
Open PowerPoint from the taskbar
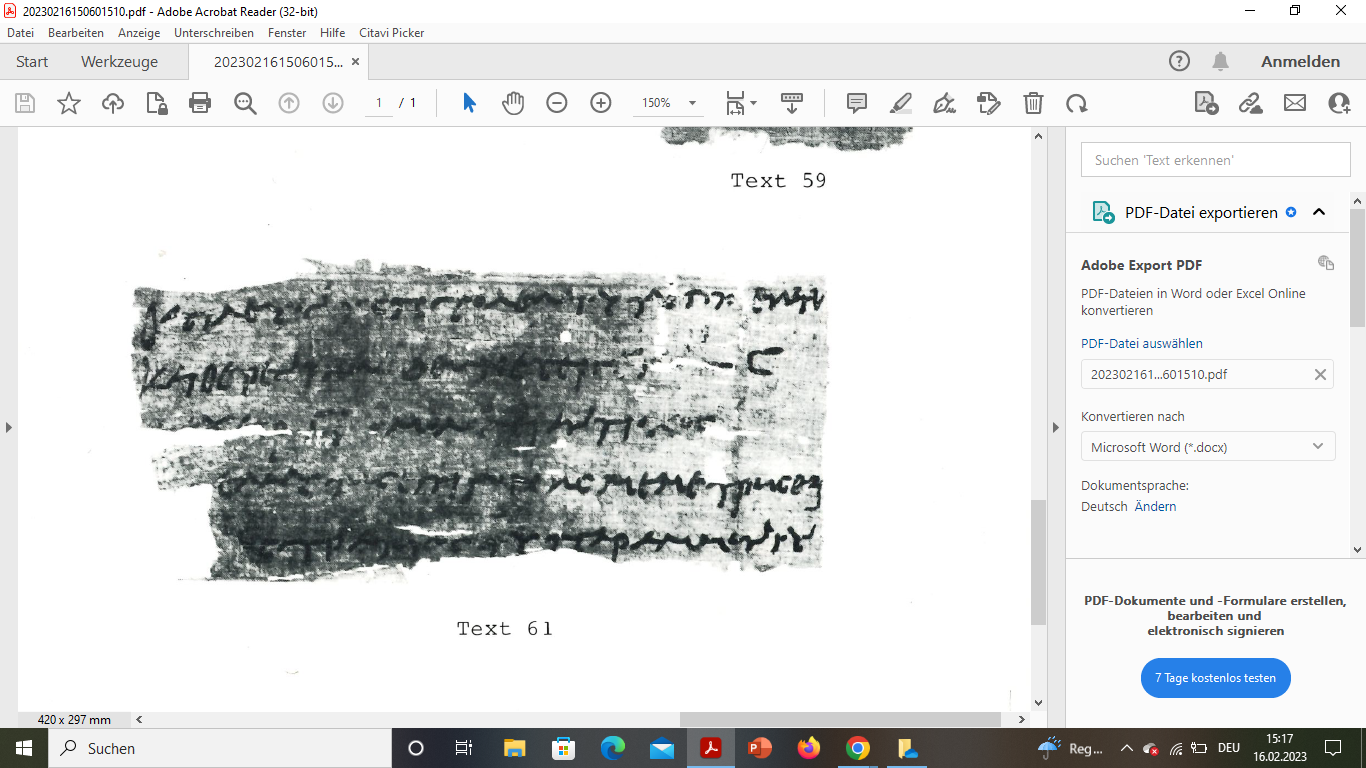click(760, 748)
